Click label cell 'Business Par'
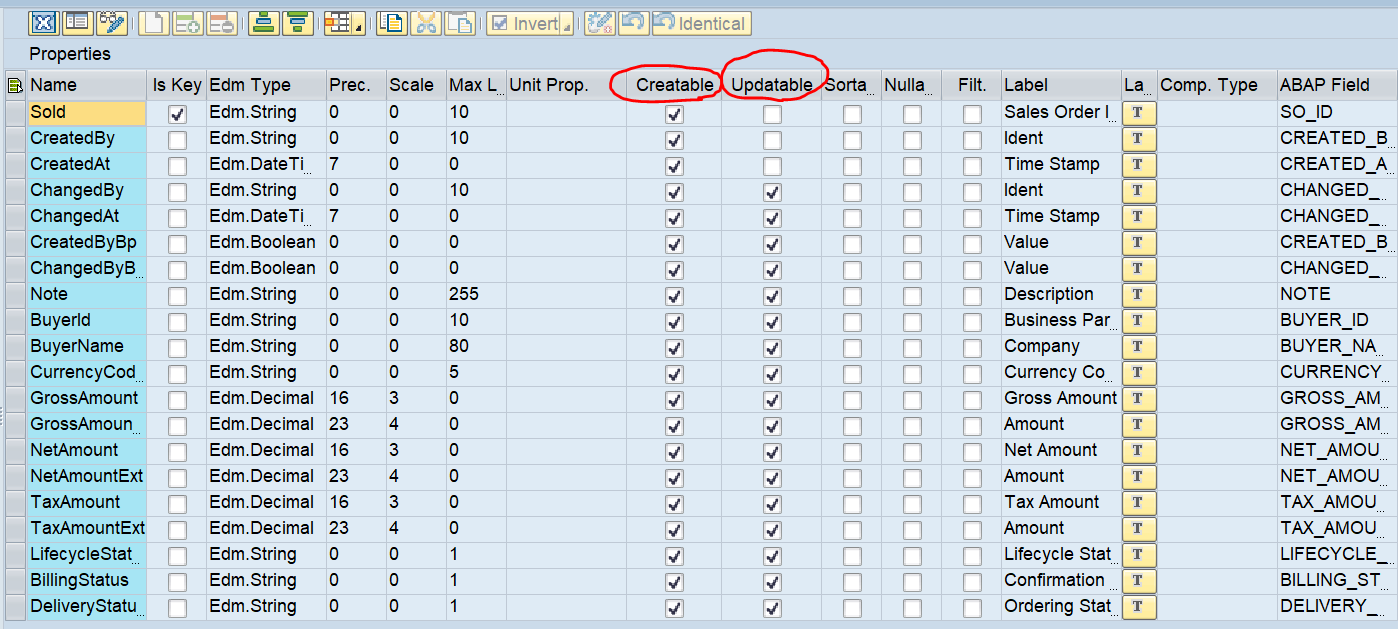 point(1060,320)
